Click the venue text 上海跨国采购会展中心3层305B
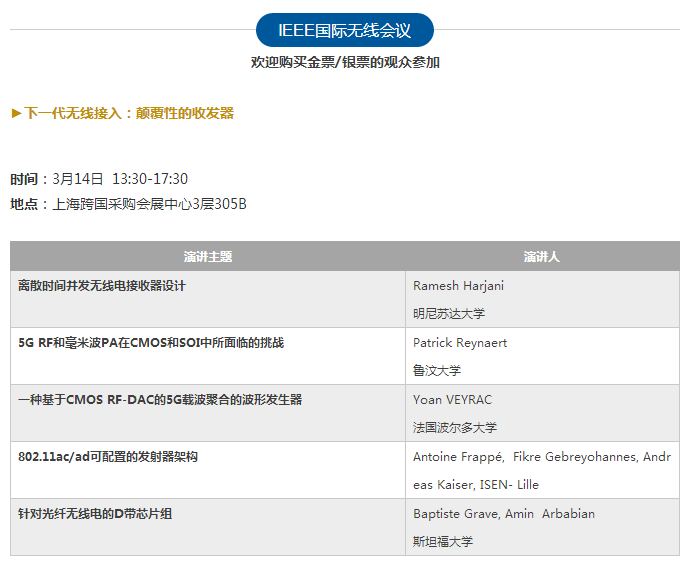Viewport: 688px width, 567px height. [x=149, y=205]
